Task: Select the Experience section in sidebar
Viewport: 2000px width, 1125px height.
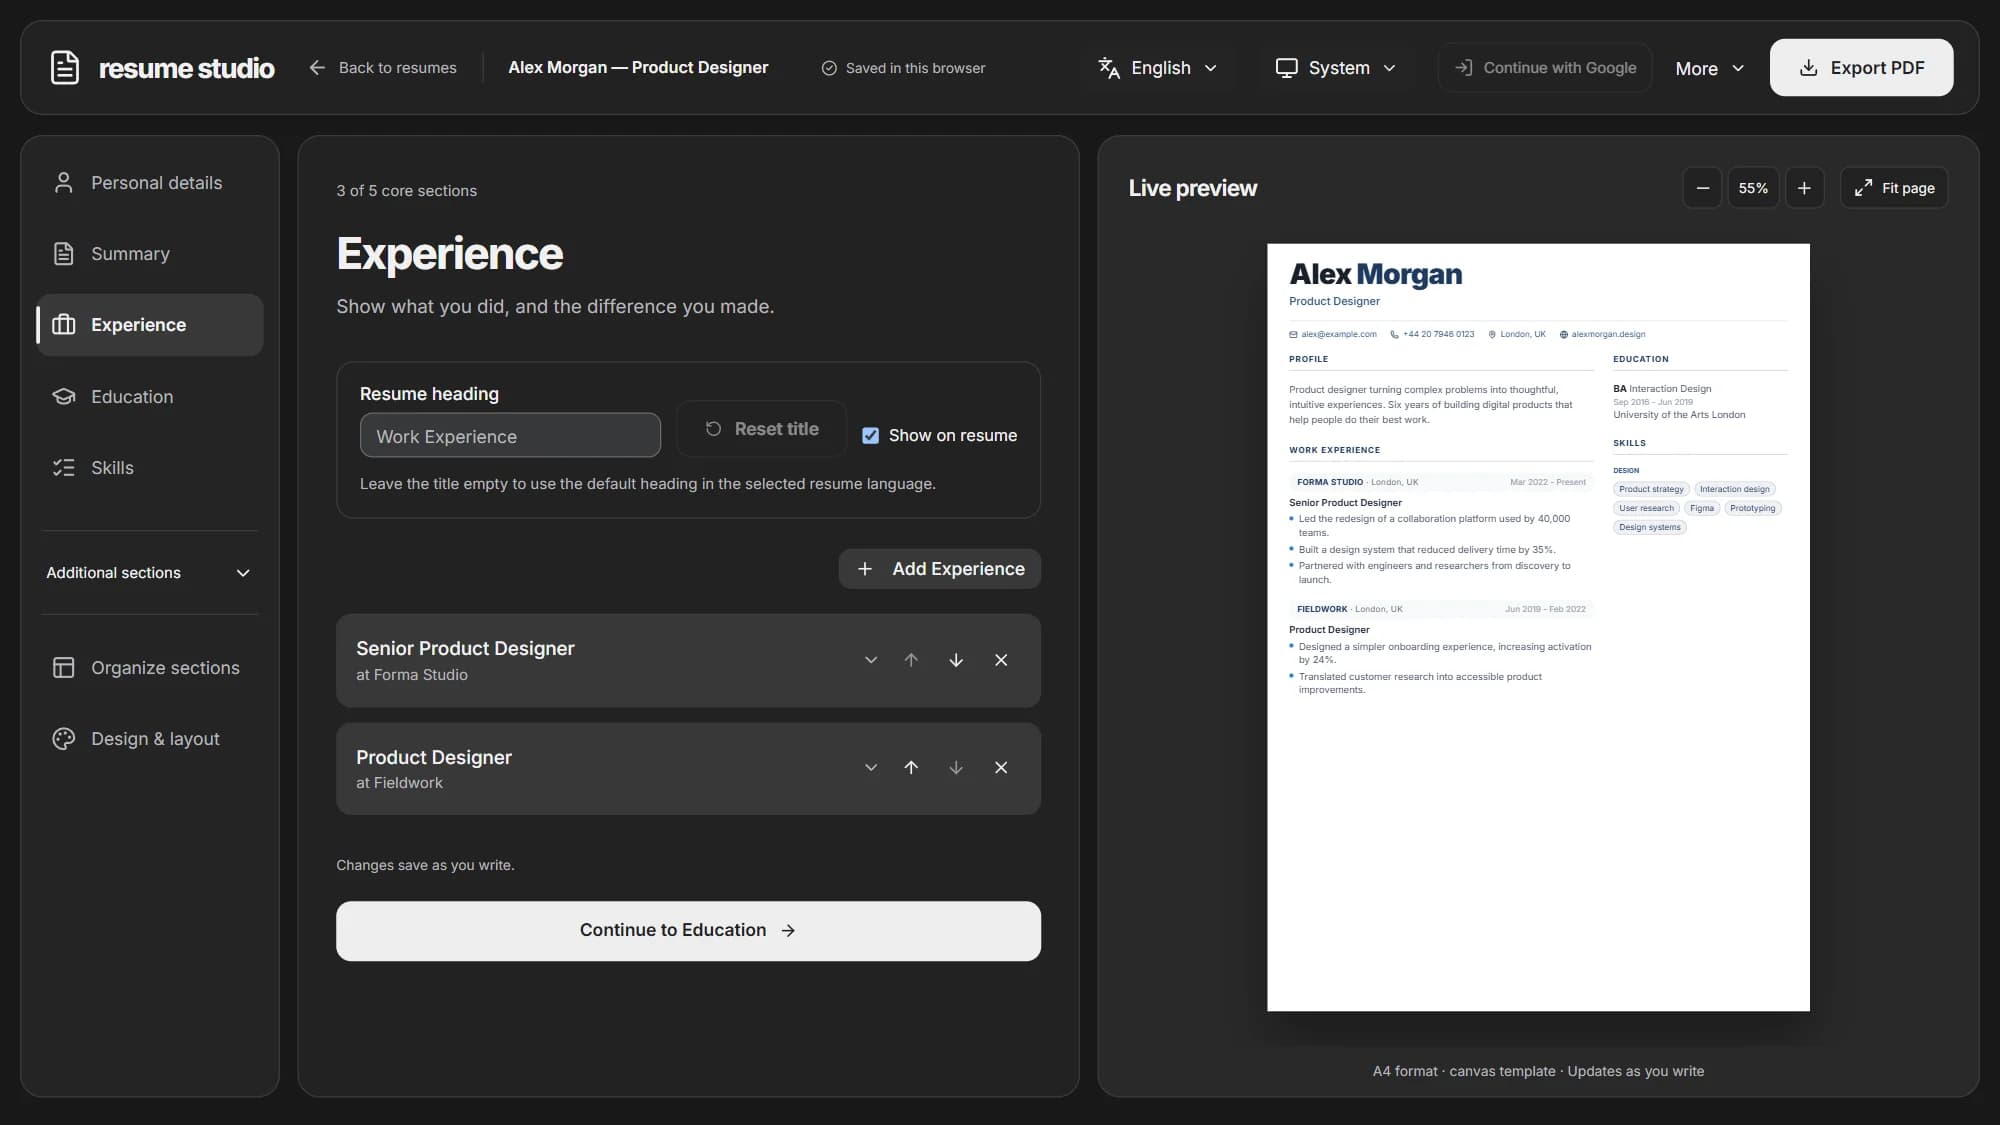Action: [x=150, y=325]
